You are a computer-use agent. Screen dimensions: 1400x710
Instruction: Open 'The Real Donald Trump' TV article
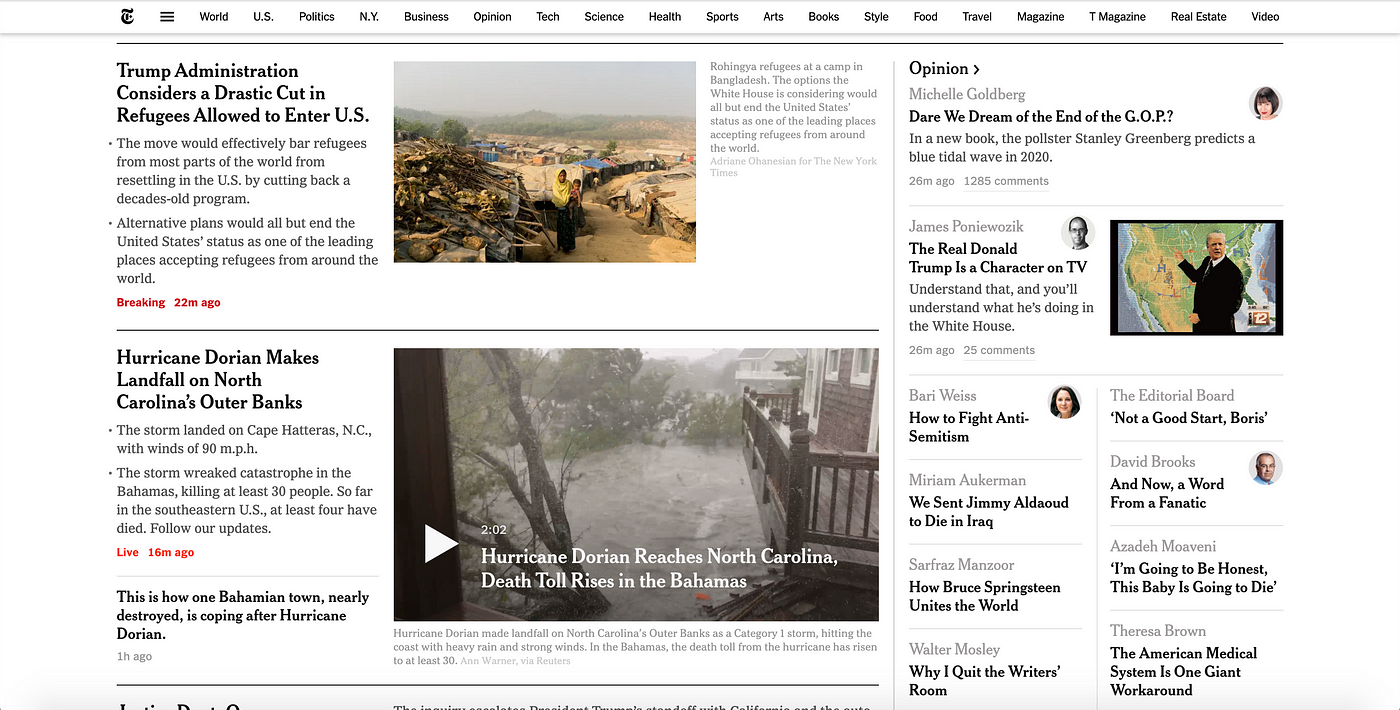tap(998, 258)
